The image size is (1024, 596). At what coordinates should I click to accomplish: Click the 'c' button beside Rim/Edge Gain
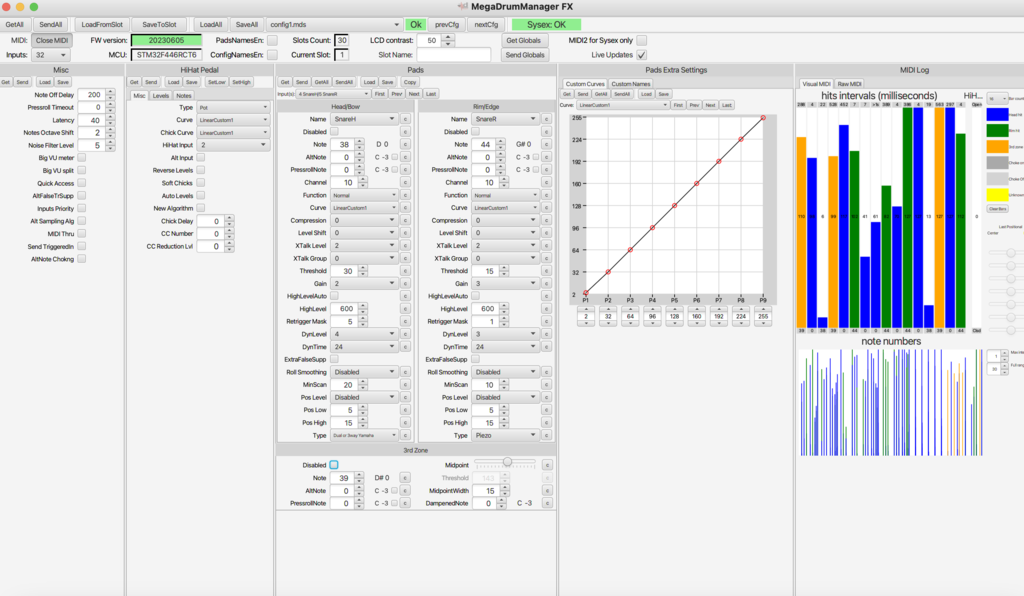[546, 283]
